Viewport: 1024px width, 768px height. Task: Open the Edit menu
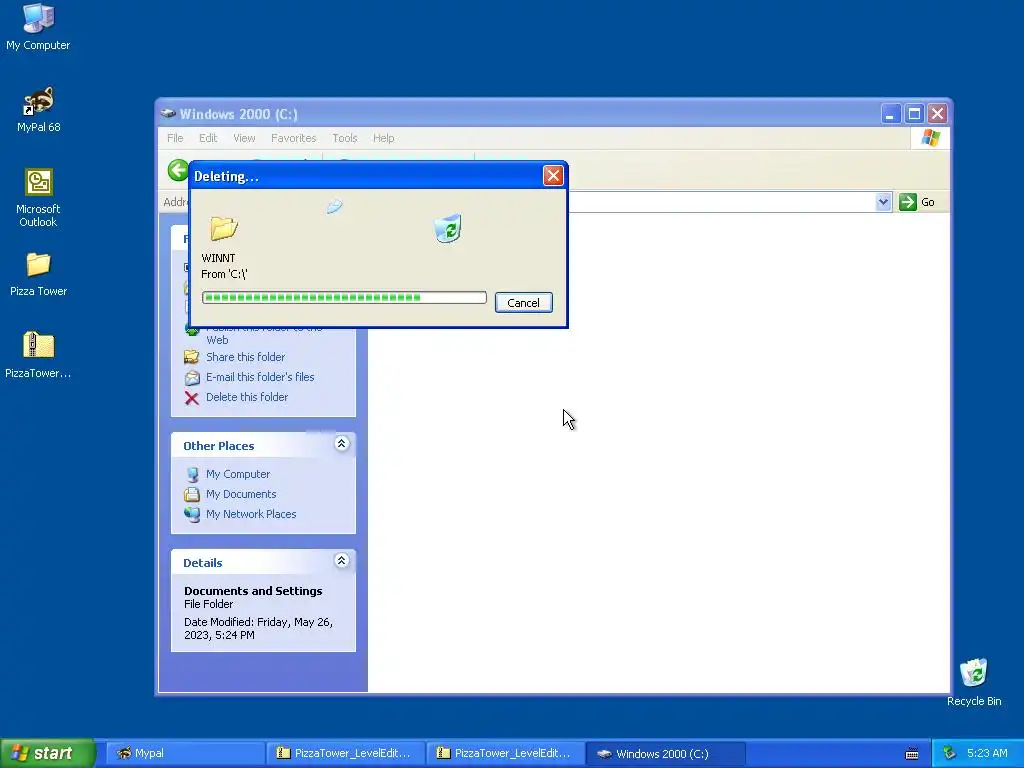point(208,138)
